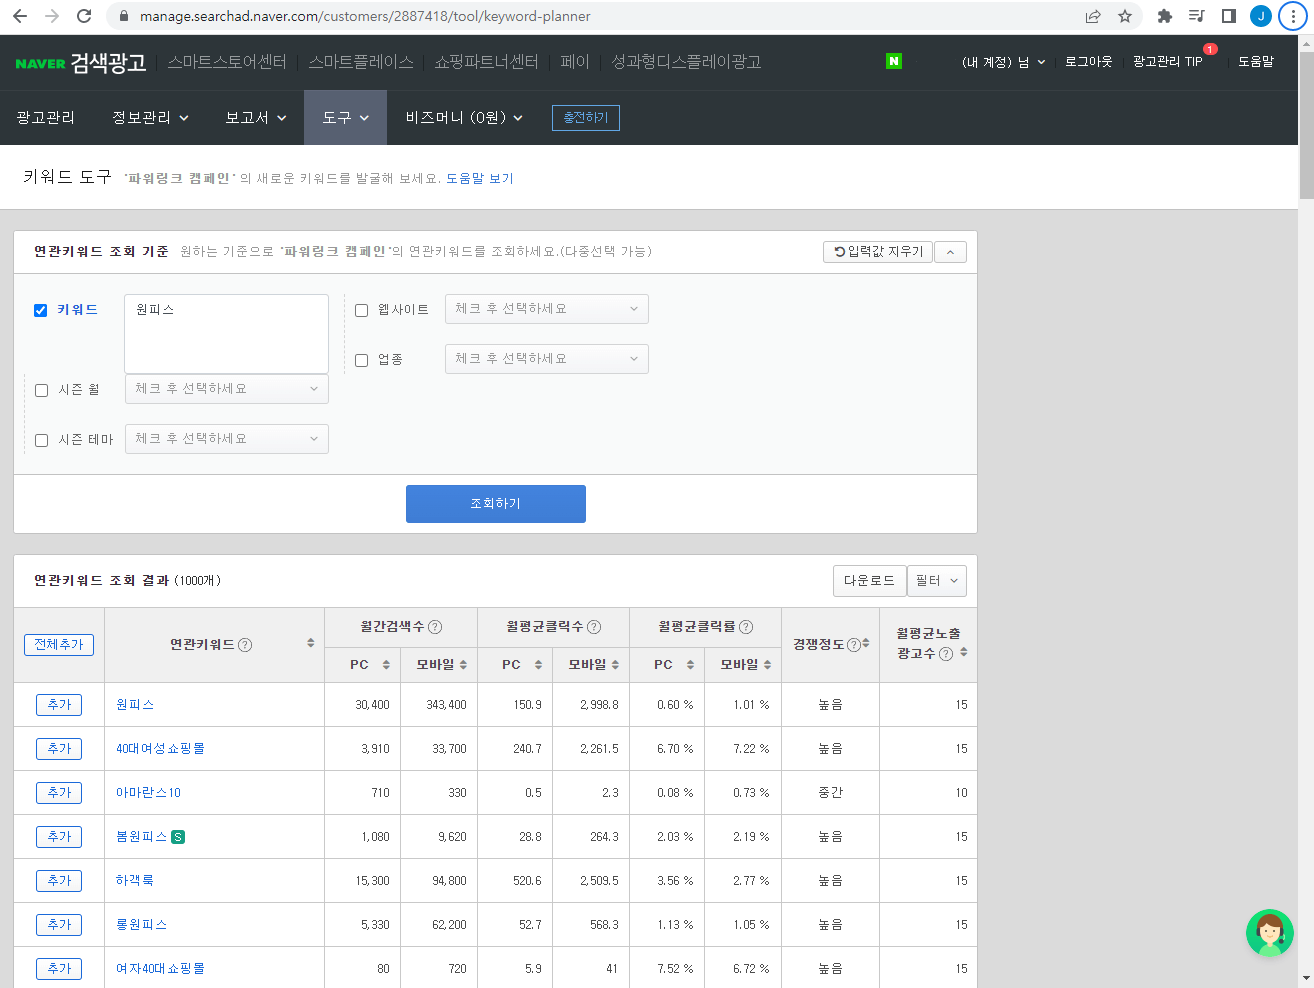The image size is (1314, 988).
Task: Click help icon next to 월평균클릭률
Action: (x=746, y=627)
